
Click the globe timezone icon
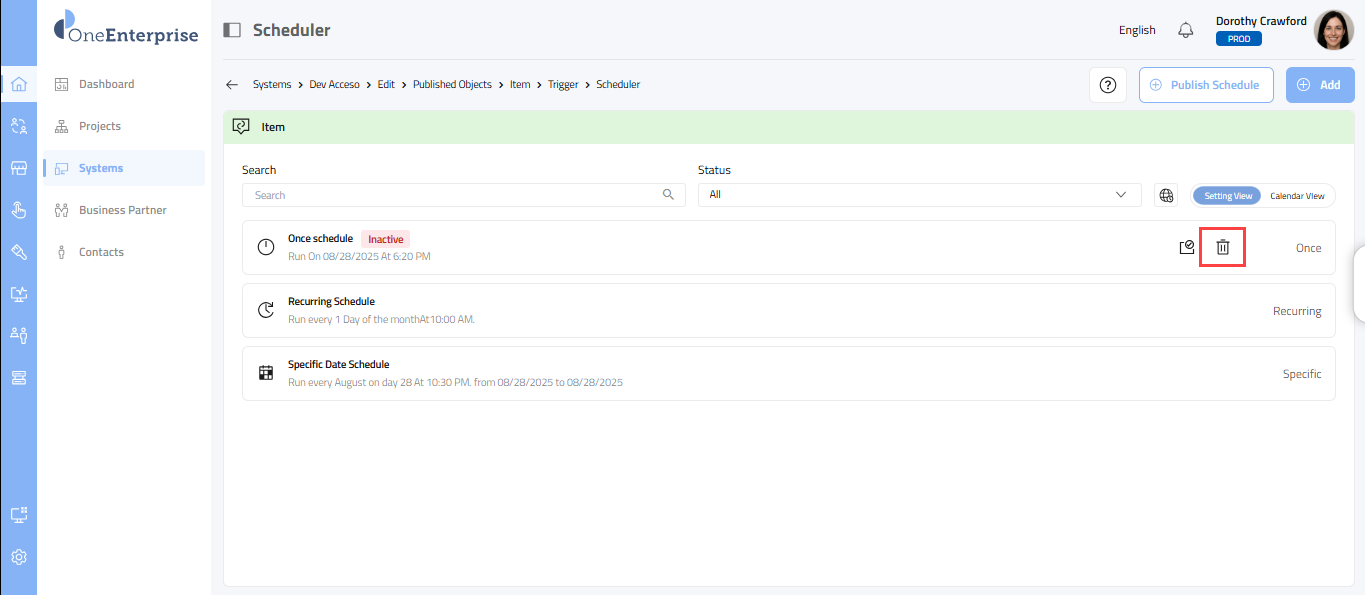coord(1166,195)
